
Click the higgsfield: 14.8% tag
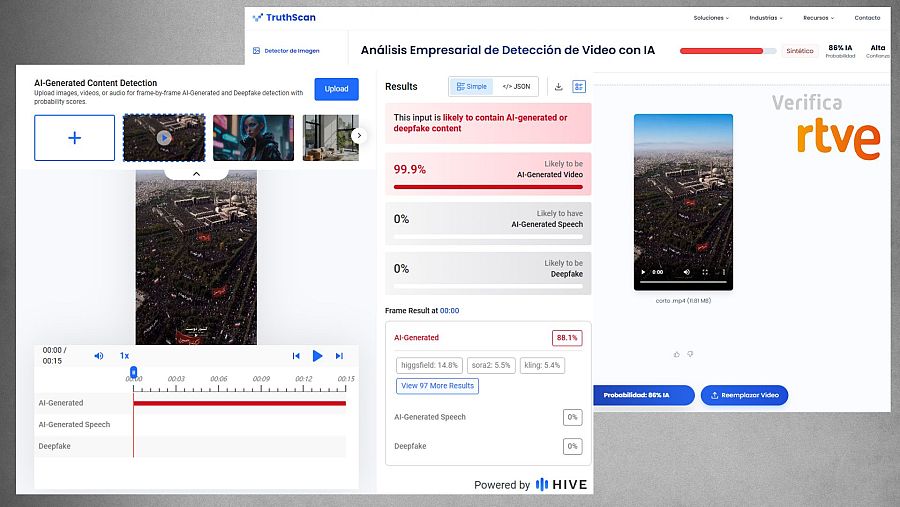click(429, 365)
